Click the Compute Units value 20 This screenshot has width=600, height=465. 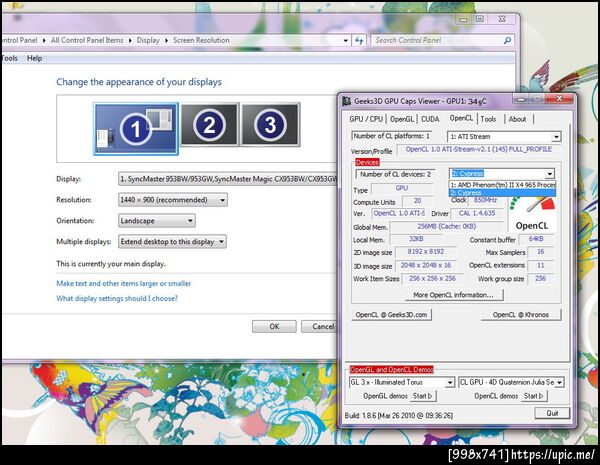(x=417, y=201)
